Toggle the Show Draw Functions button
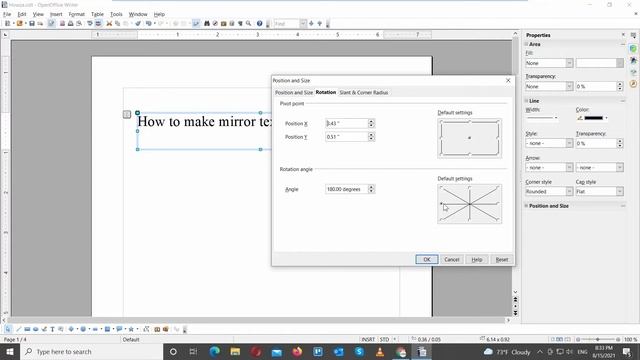Viewport: 640px width, 360px height. 196,24
